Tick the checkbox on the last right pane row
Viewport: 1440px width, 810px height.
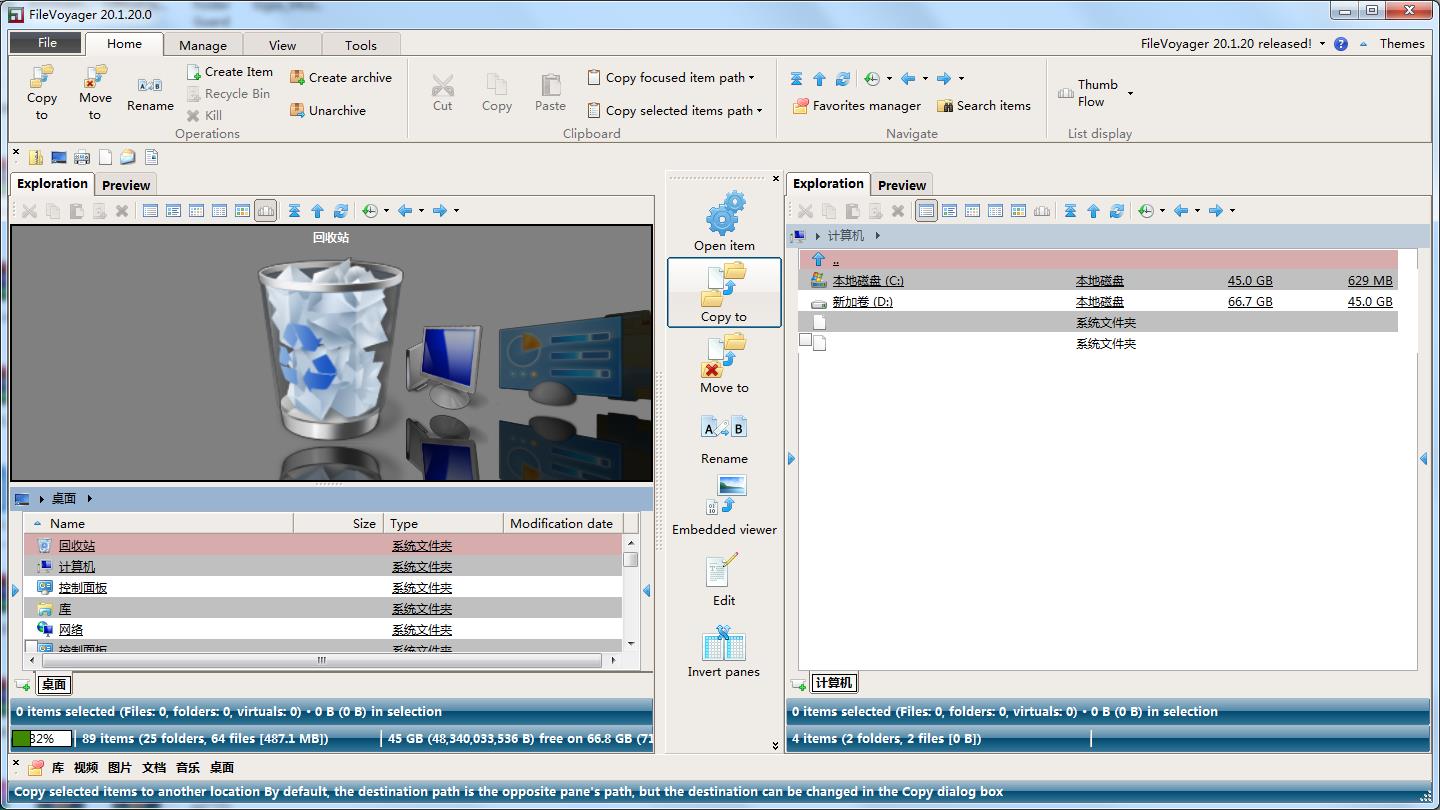coord(805,341)
